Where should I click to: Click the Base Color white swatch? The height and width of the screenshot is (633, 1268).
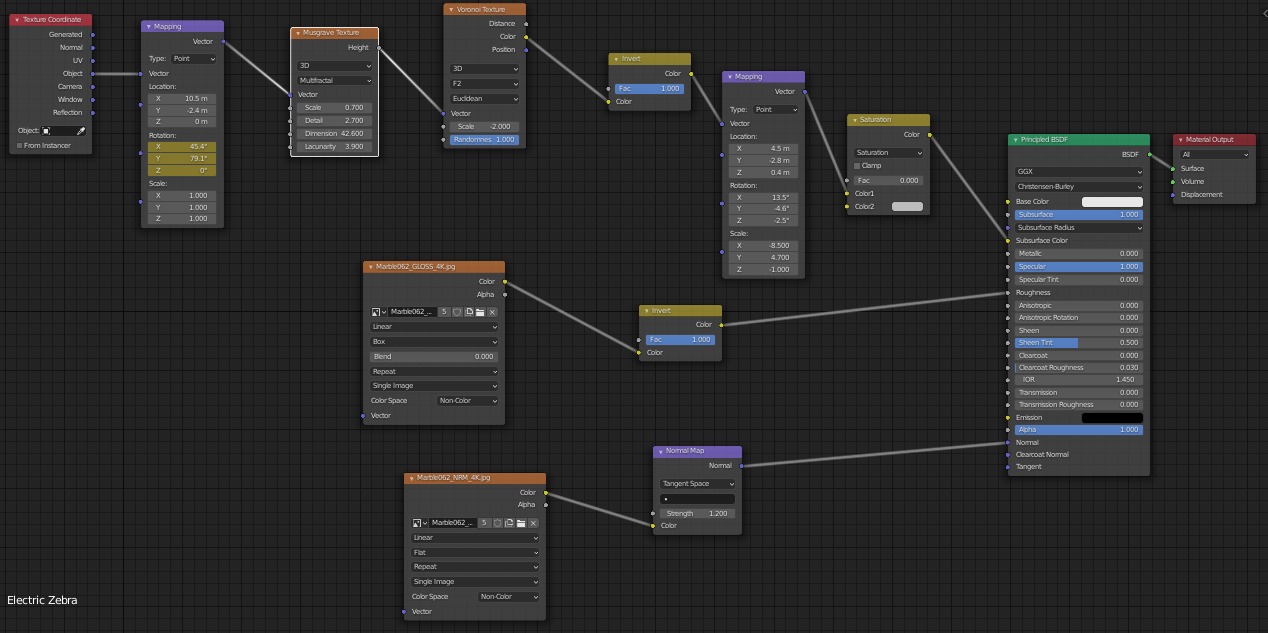pyautogui.click(x=1112, y=202)
